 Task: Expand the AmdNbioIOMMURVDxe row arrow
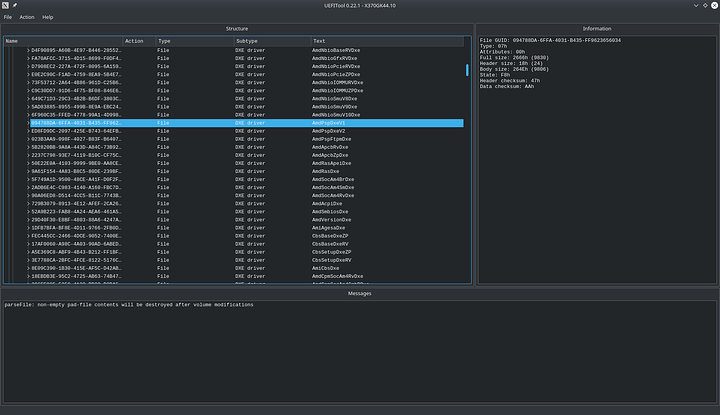28,83
